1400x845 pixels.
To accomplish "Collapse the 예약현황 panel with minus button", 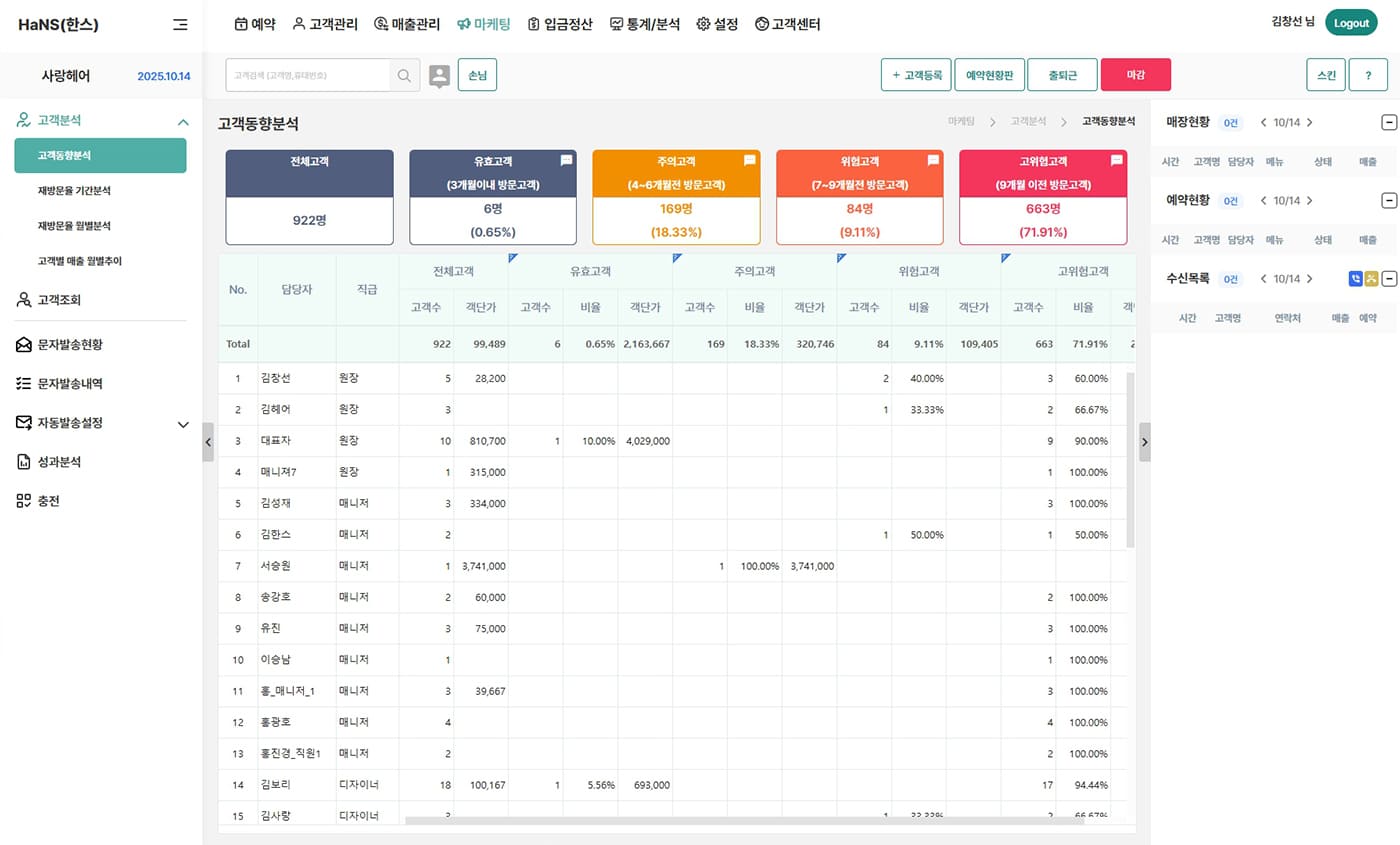I will [x=1388, y=201].
